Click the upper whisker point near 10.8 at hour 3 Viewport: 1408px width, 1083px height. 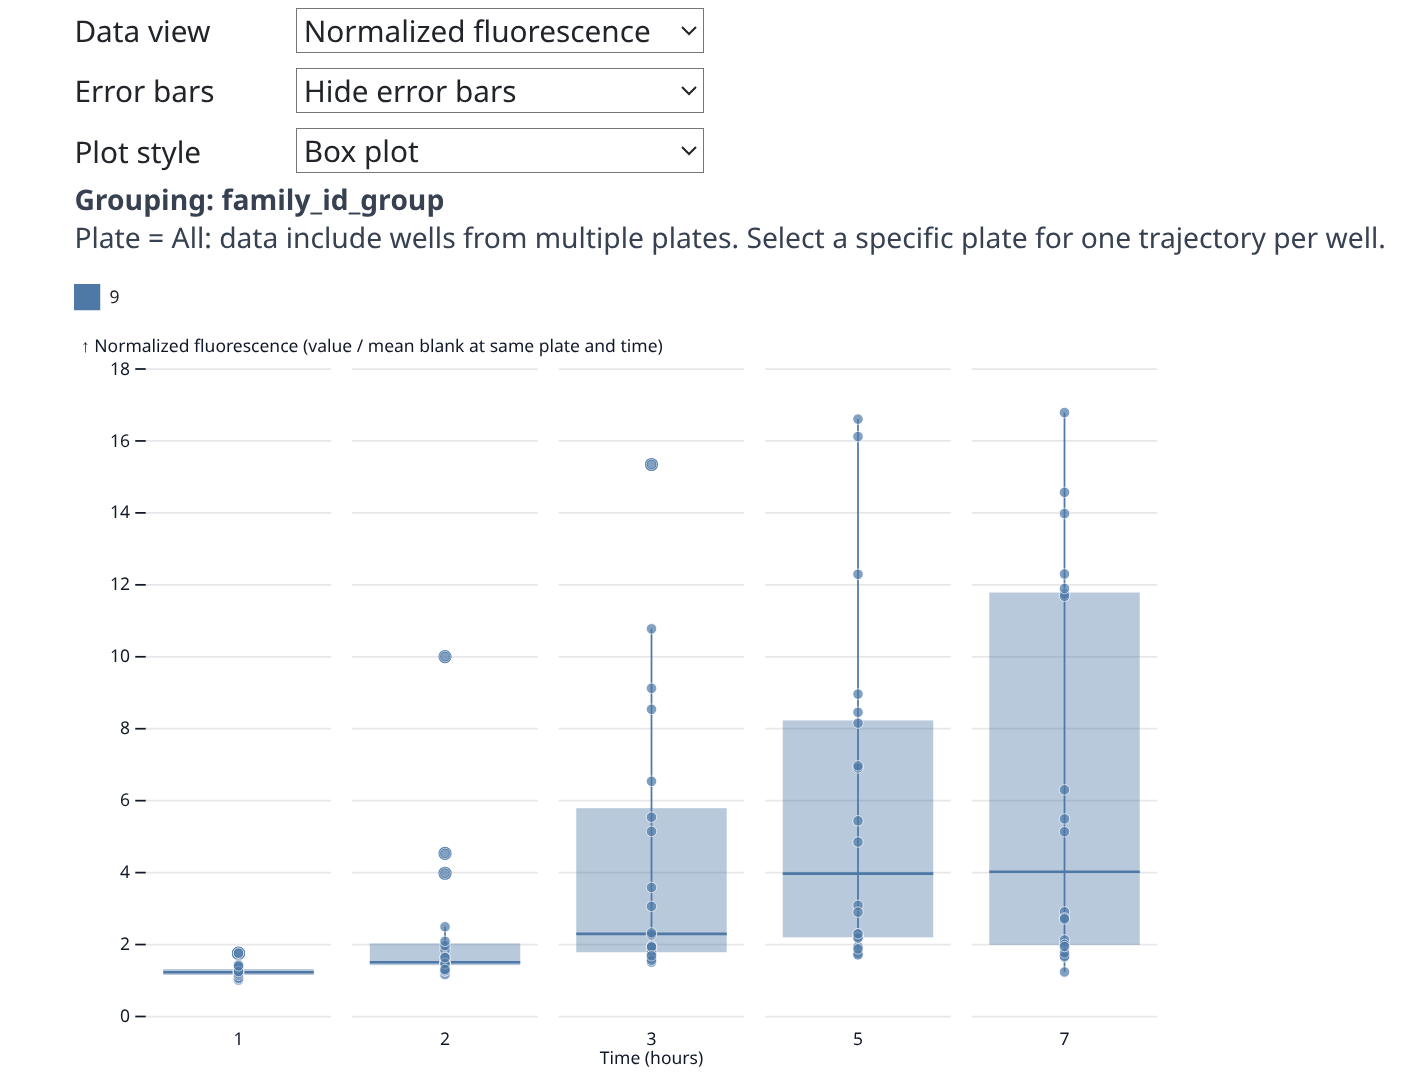click(651, 629)
